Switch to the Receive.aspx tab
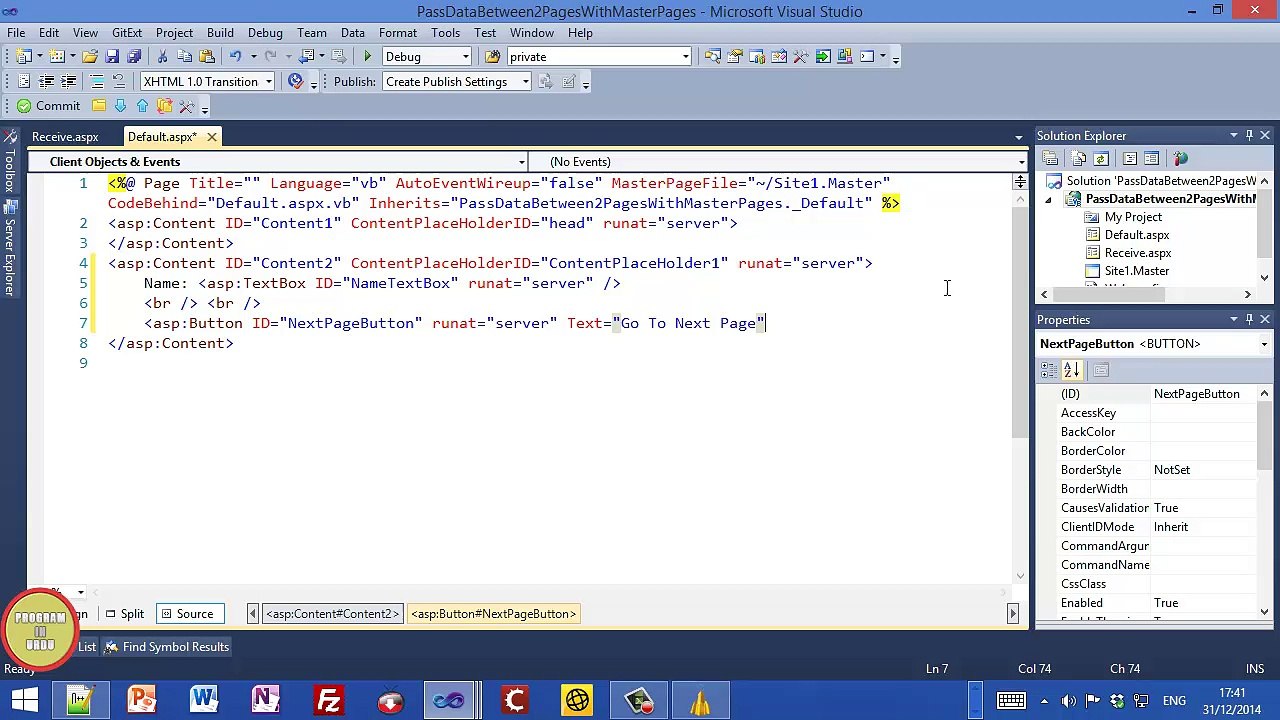1280x720 pixels. click(x=65, y=137)
